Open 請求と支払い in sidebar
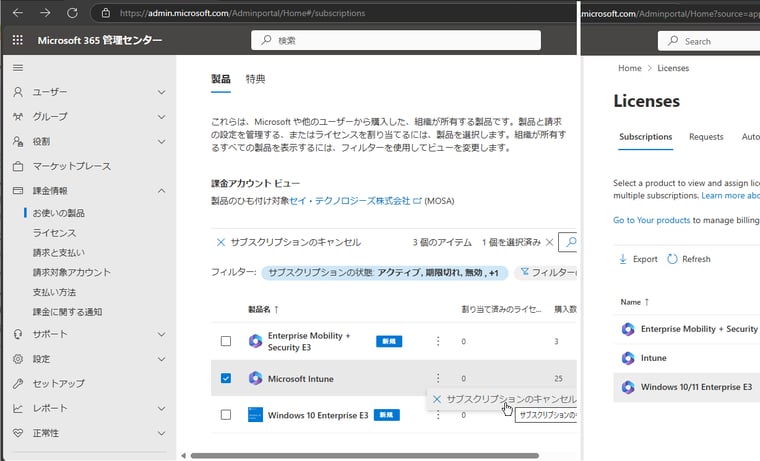Image resolution: width=760 pixels, height=461 pixels. pyautogui.click(x=59, y=253)
